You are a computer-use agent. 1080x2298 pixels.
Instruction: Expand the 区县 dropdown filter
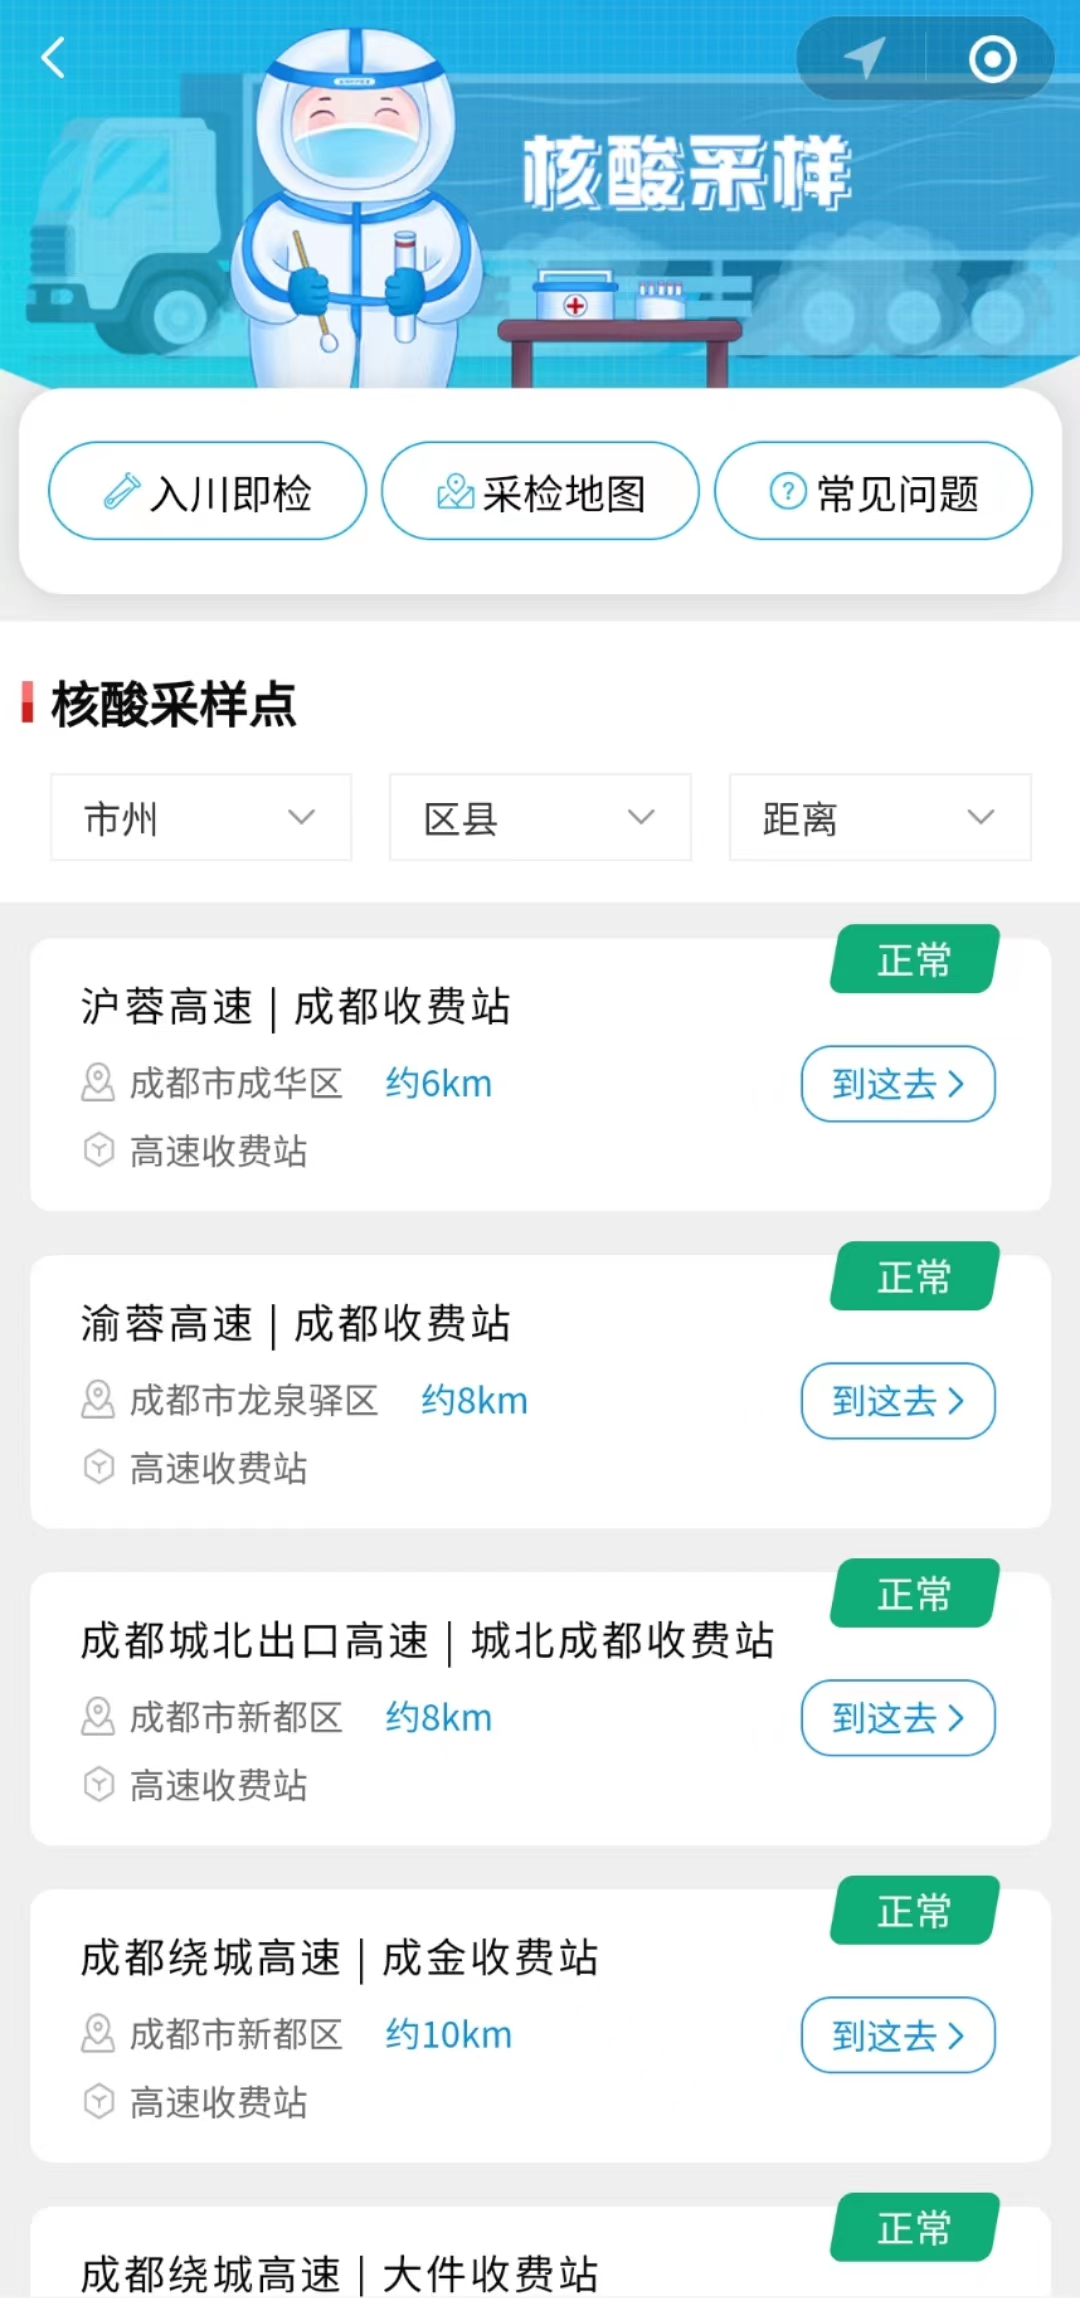(540, 817)
